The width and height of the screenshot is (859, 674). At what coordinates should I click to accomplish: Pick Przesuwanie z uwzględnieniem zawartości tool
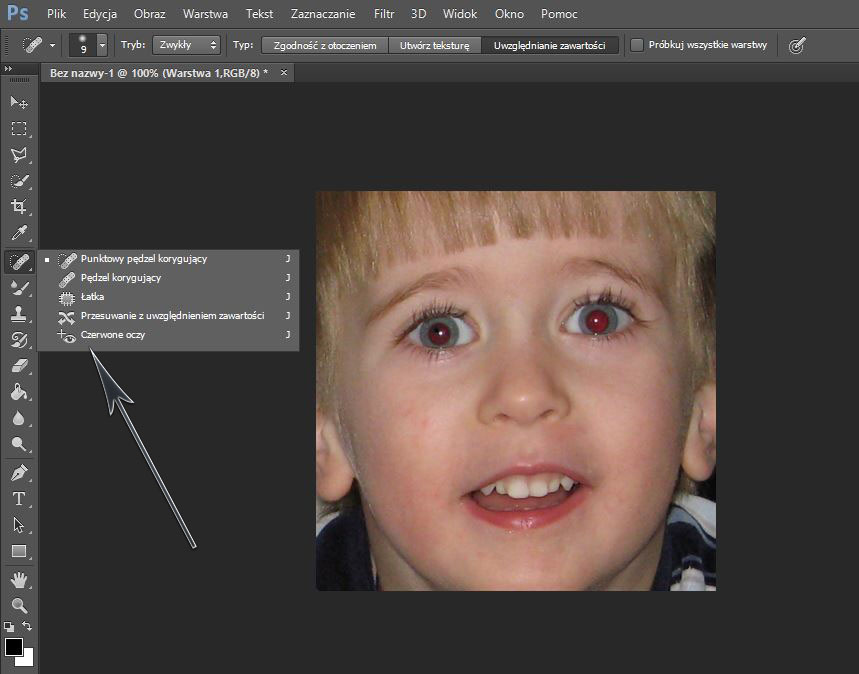tap(168, 316)
